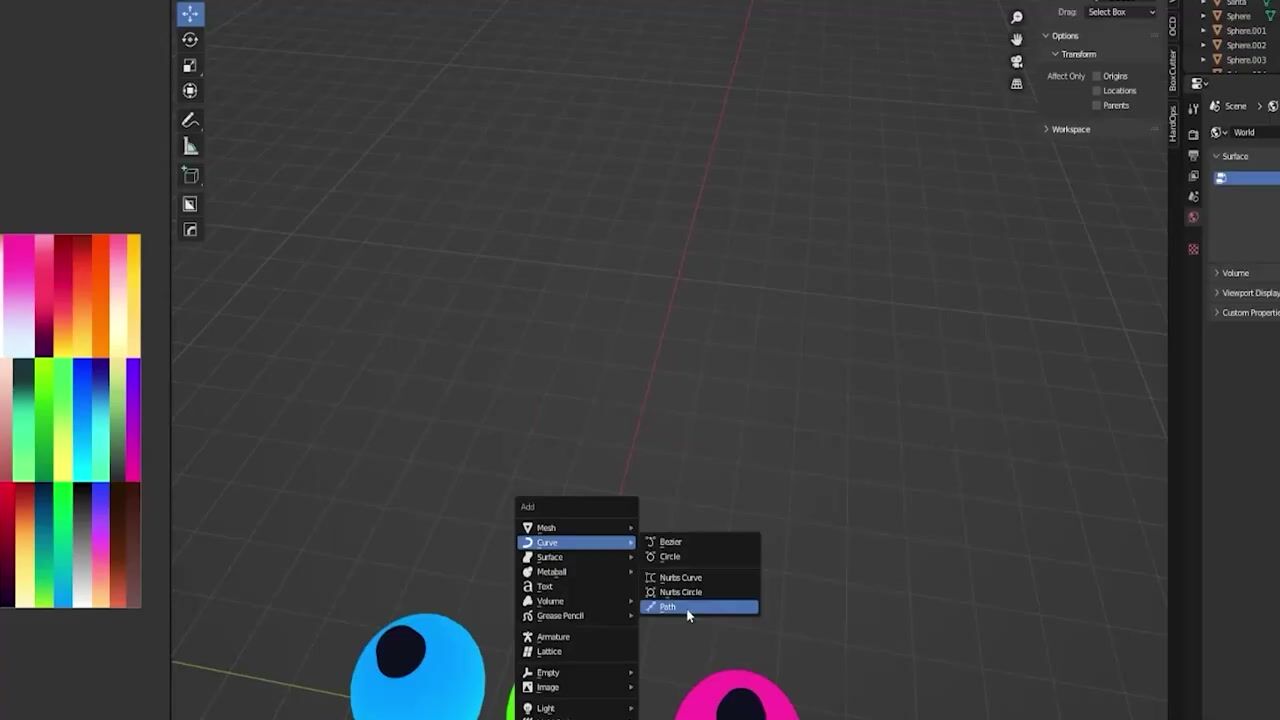
Task: Add an Armature from Add menu
Action: pyautogui.click(x=577, y=637)
